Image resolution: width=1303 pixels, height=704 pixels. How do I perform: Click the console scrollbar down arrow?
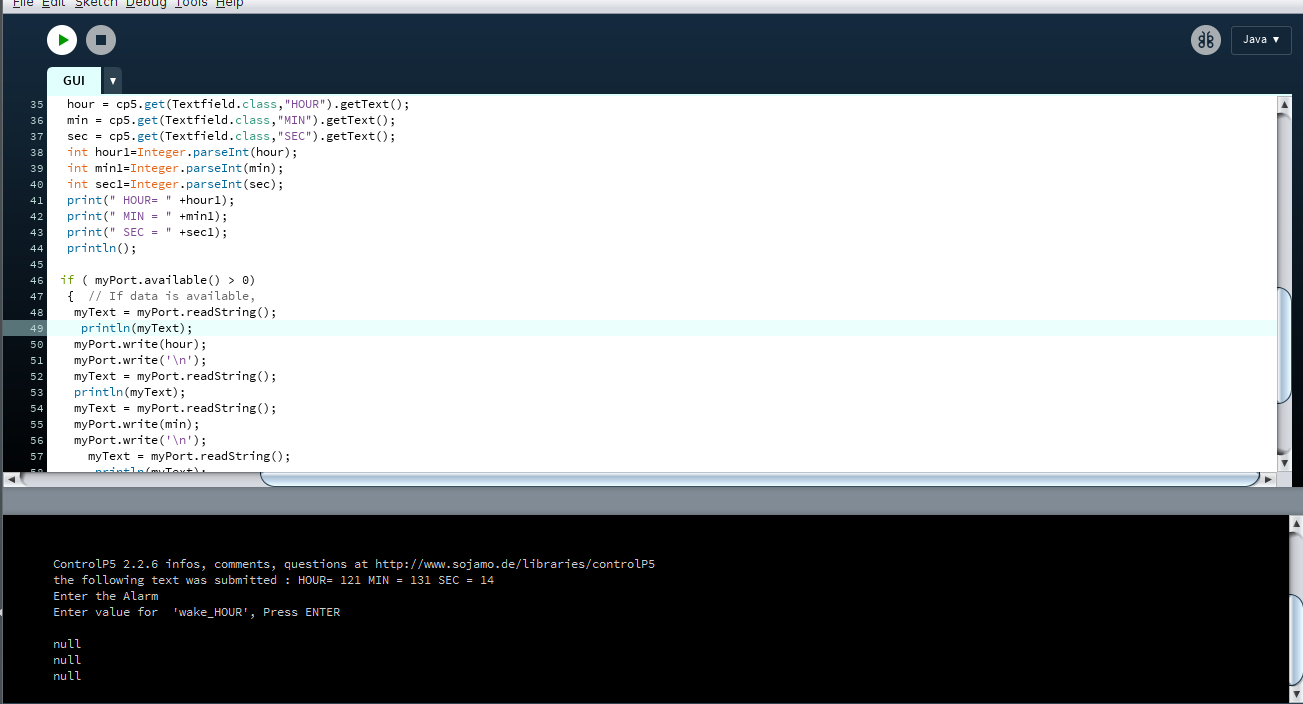1295,692
